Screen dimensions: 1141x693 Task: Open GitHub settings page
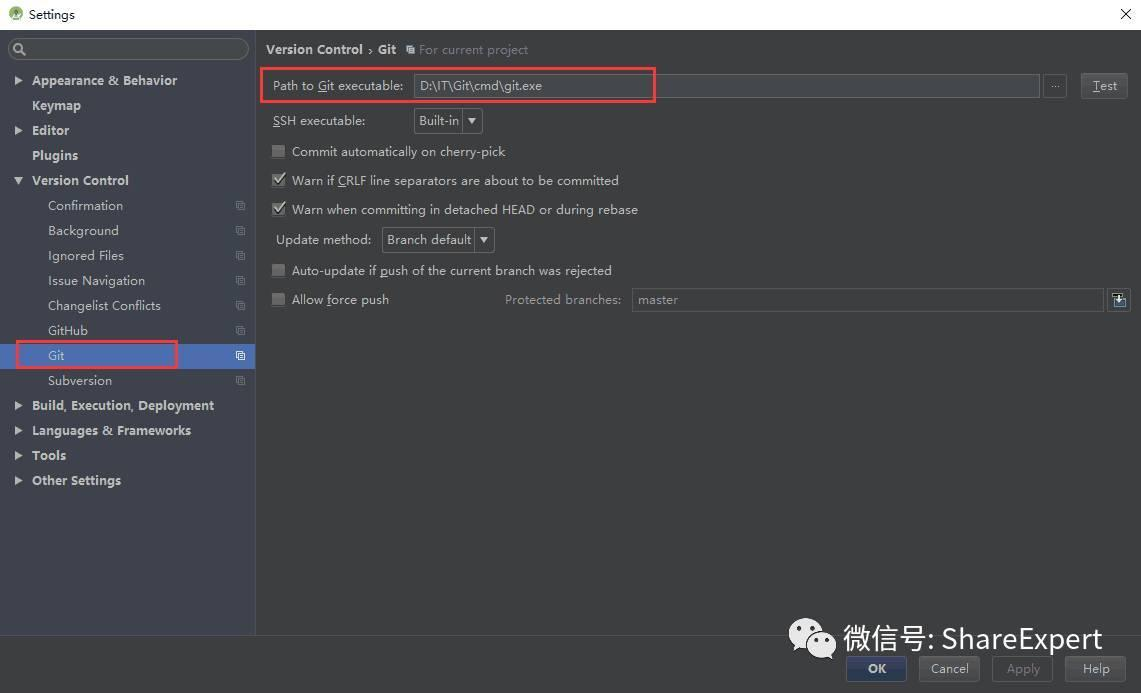tap(68, 330)
